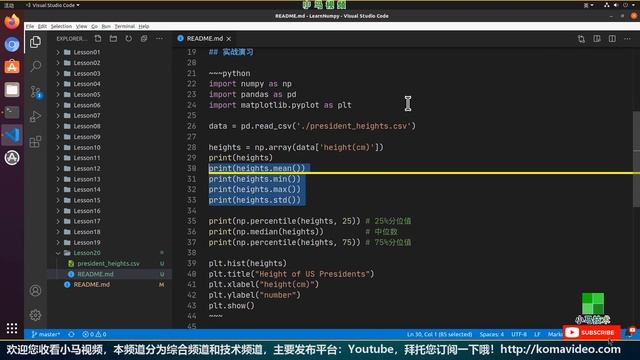
Task: Select the README.md editor tab
Action: [204, 39]
